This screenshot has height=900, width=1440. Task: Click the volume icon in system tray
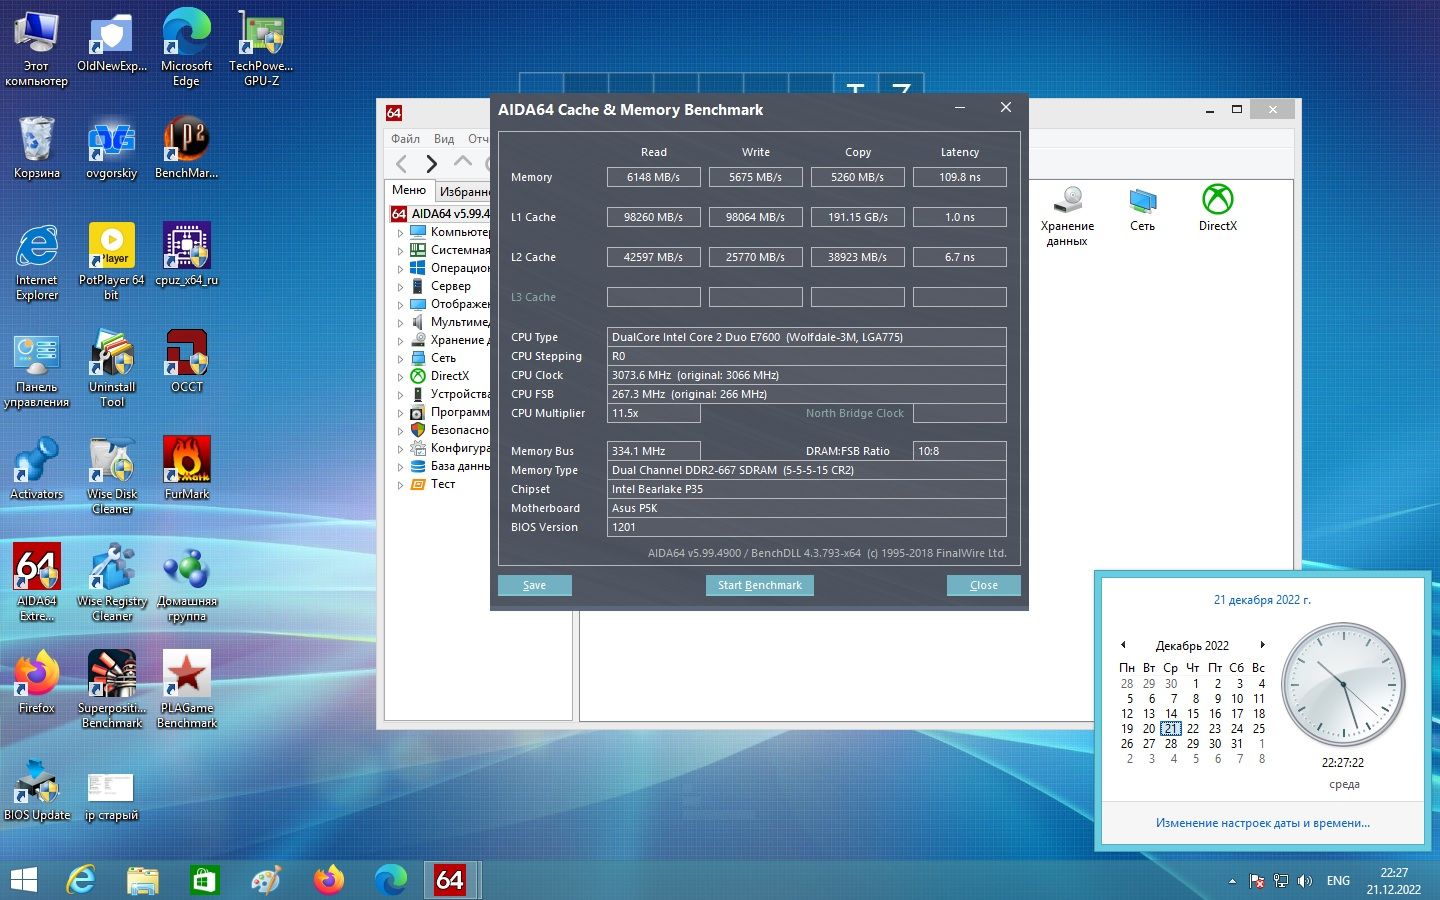[1304, 881]
